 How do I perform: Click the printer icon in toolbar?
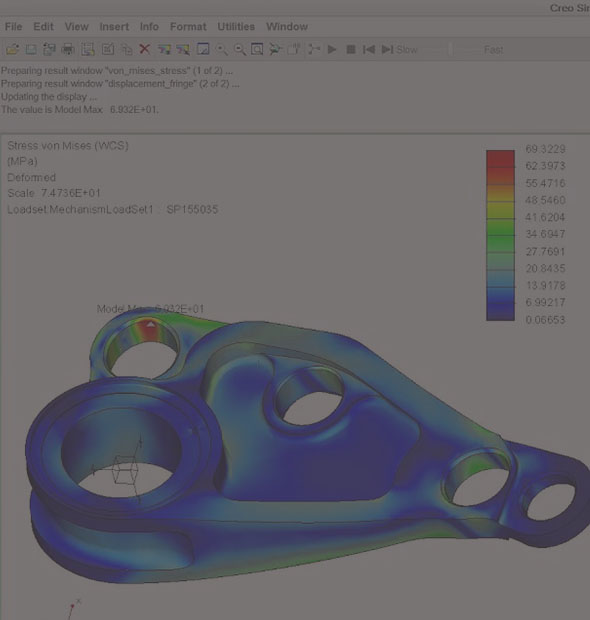68,49
